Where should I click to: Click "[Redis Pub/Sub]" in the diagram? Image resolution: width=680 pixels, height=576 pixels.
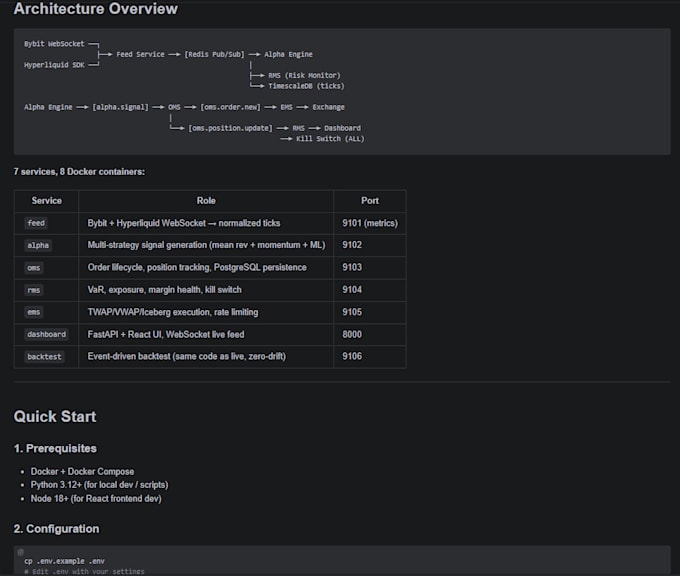[214, 54]
